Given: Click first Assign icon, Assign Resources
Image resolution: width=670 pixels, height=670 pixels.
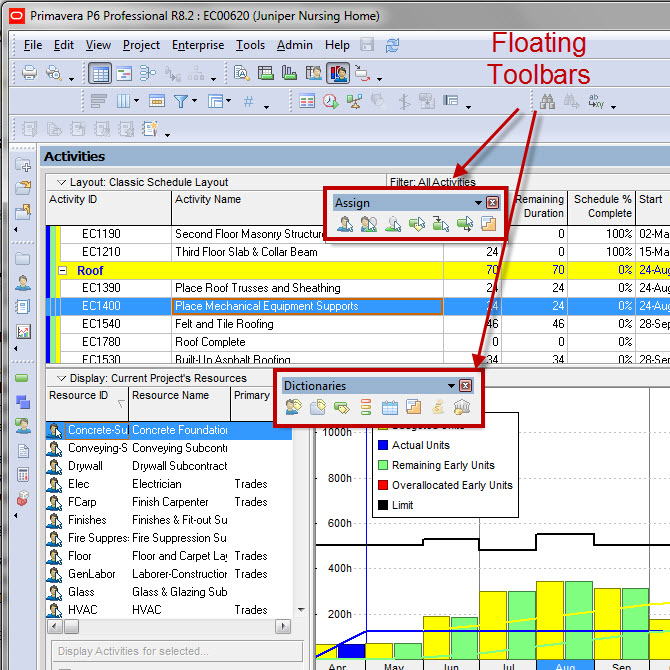Looking at the screenshot, I should coord(344,224).
